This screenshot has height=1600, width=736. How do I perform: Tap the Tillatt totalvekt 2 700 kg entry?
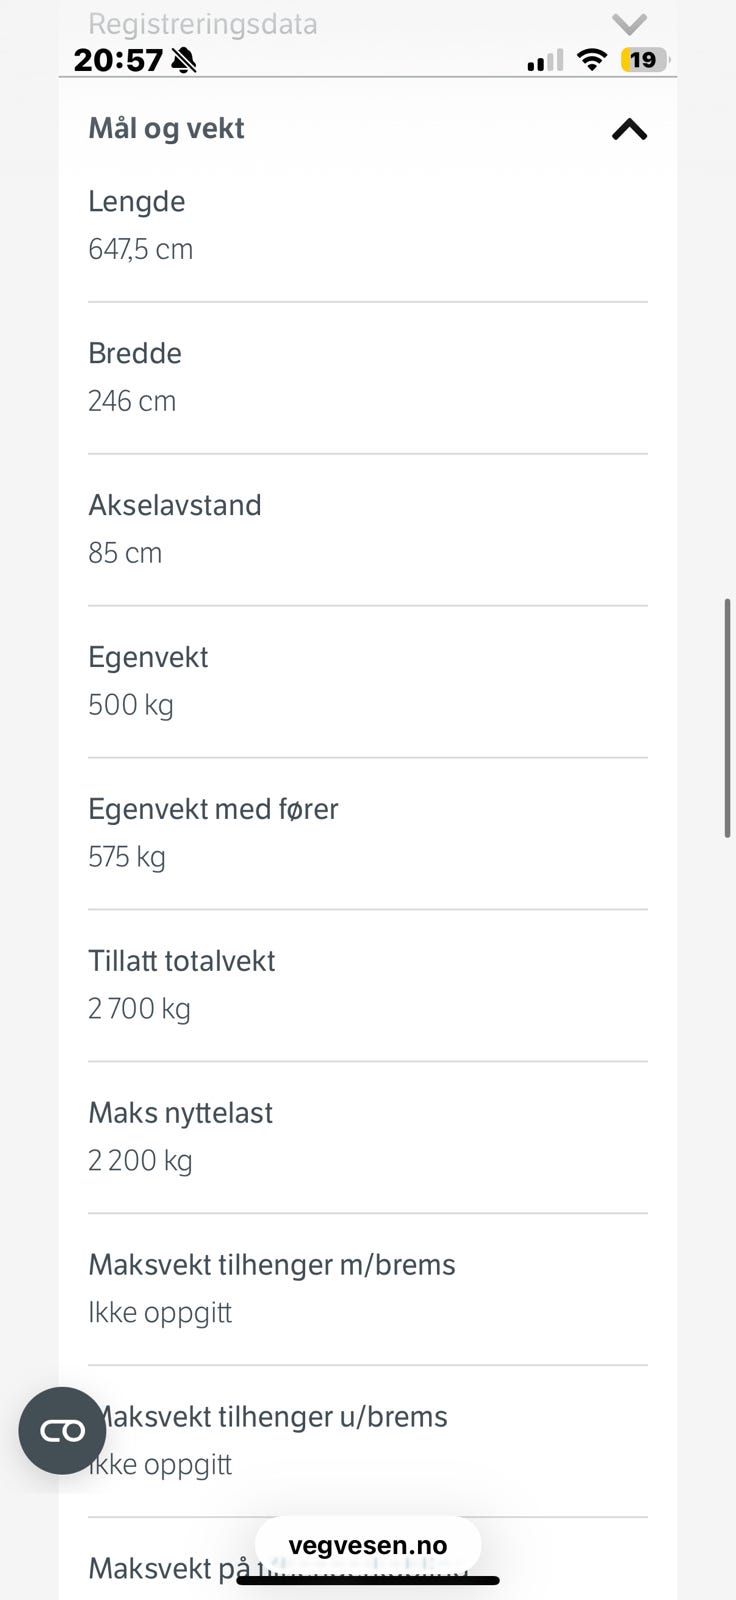coord(368,985)
